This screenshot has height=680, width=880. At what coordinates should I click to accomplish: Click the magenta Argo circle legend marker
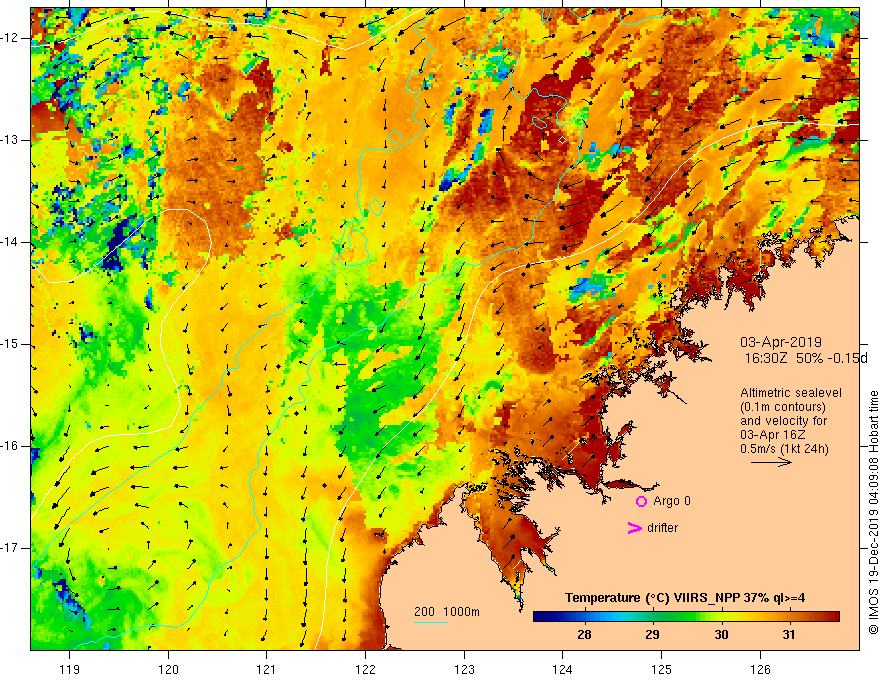pos(641,501)
